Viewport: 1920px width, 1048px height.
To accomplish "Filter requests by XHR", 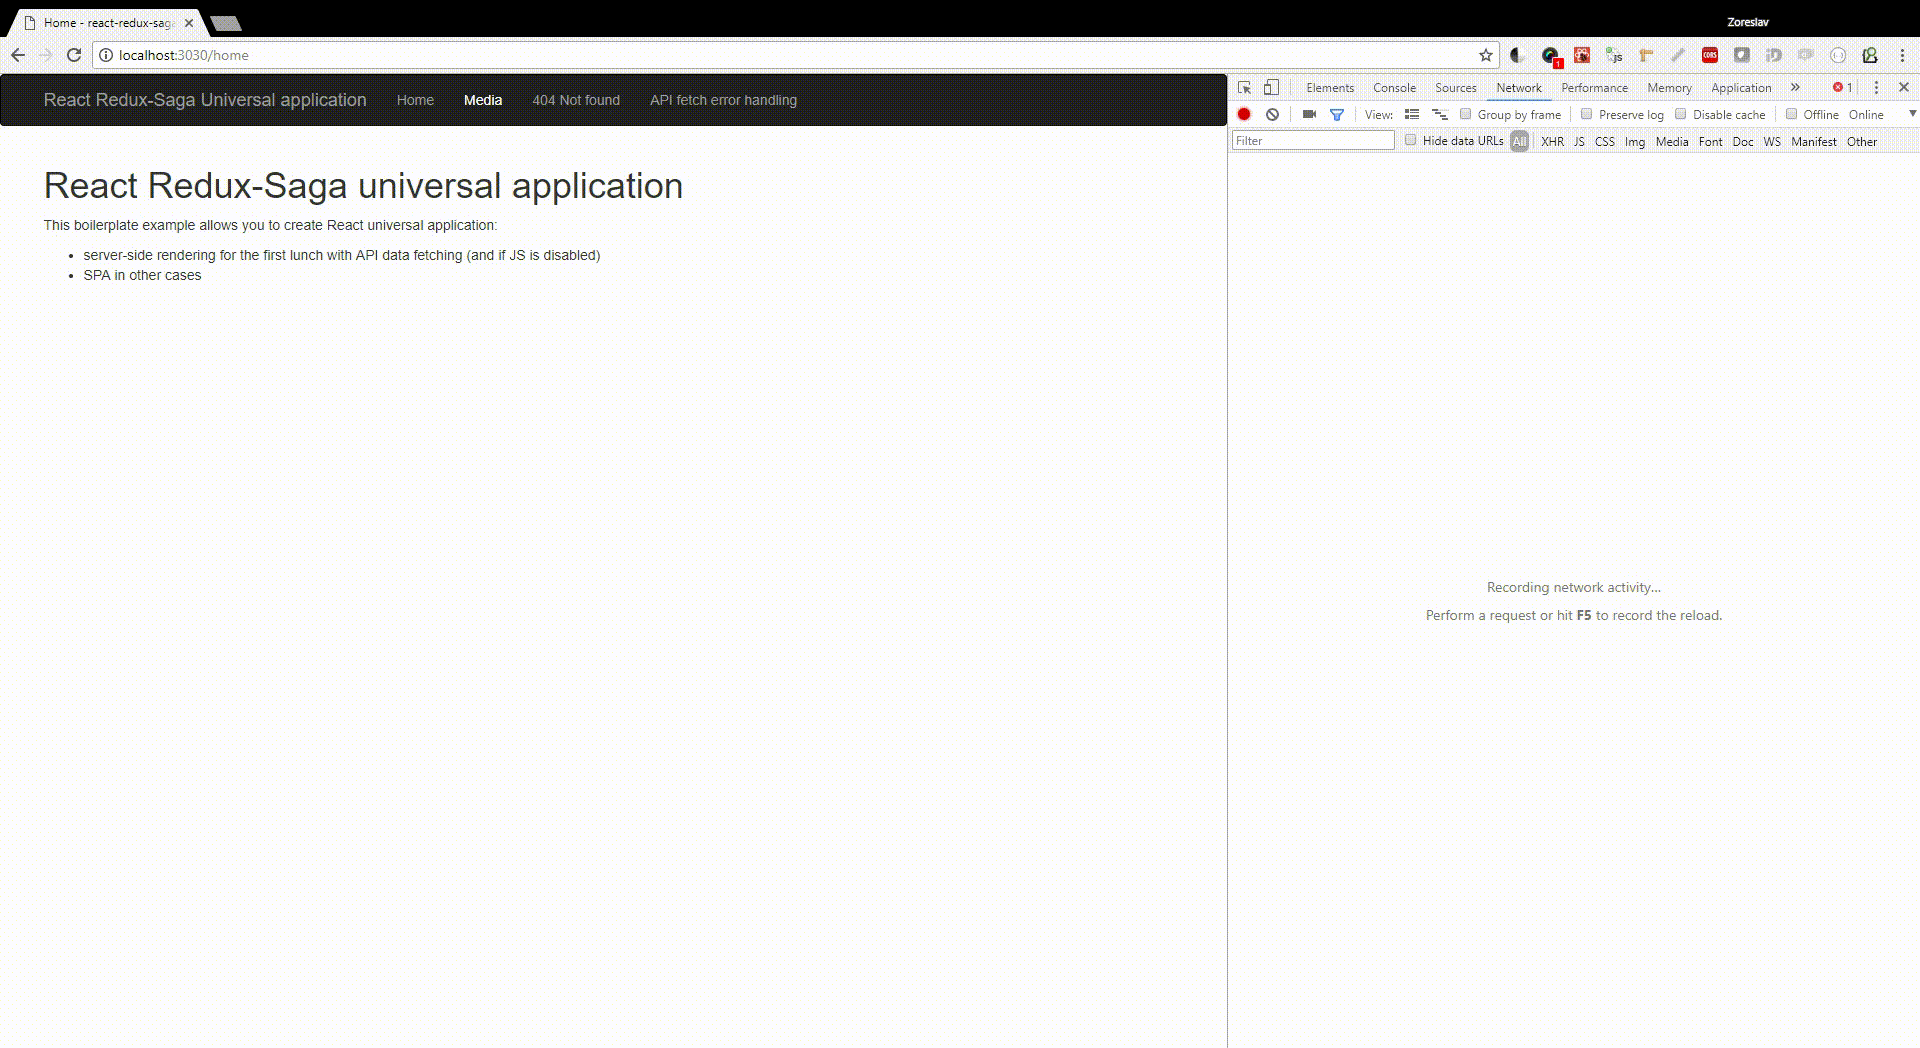I will coord(1553,142).
